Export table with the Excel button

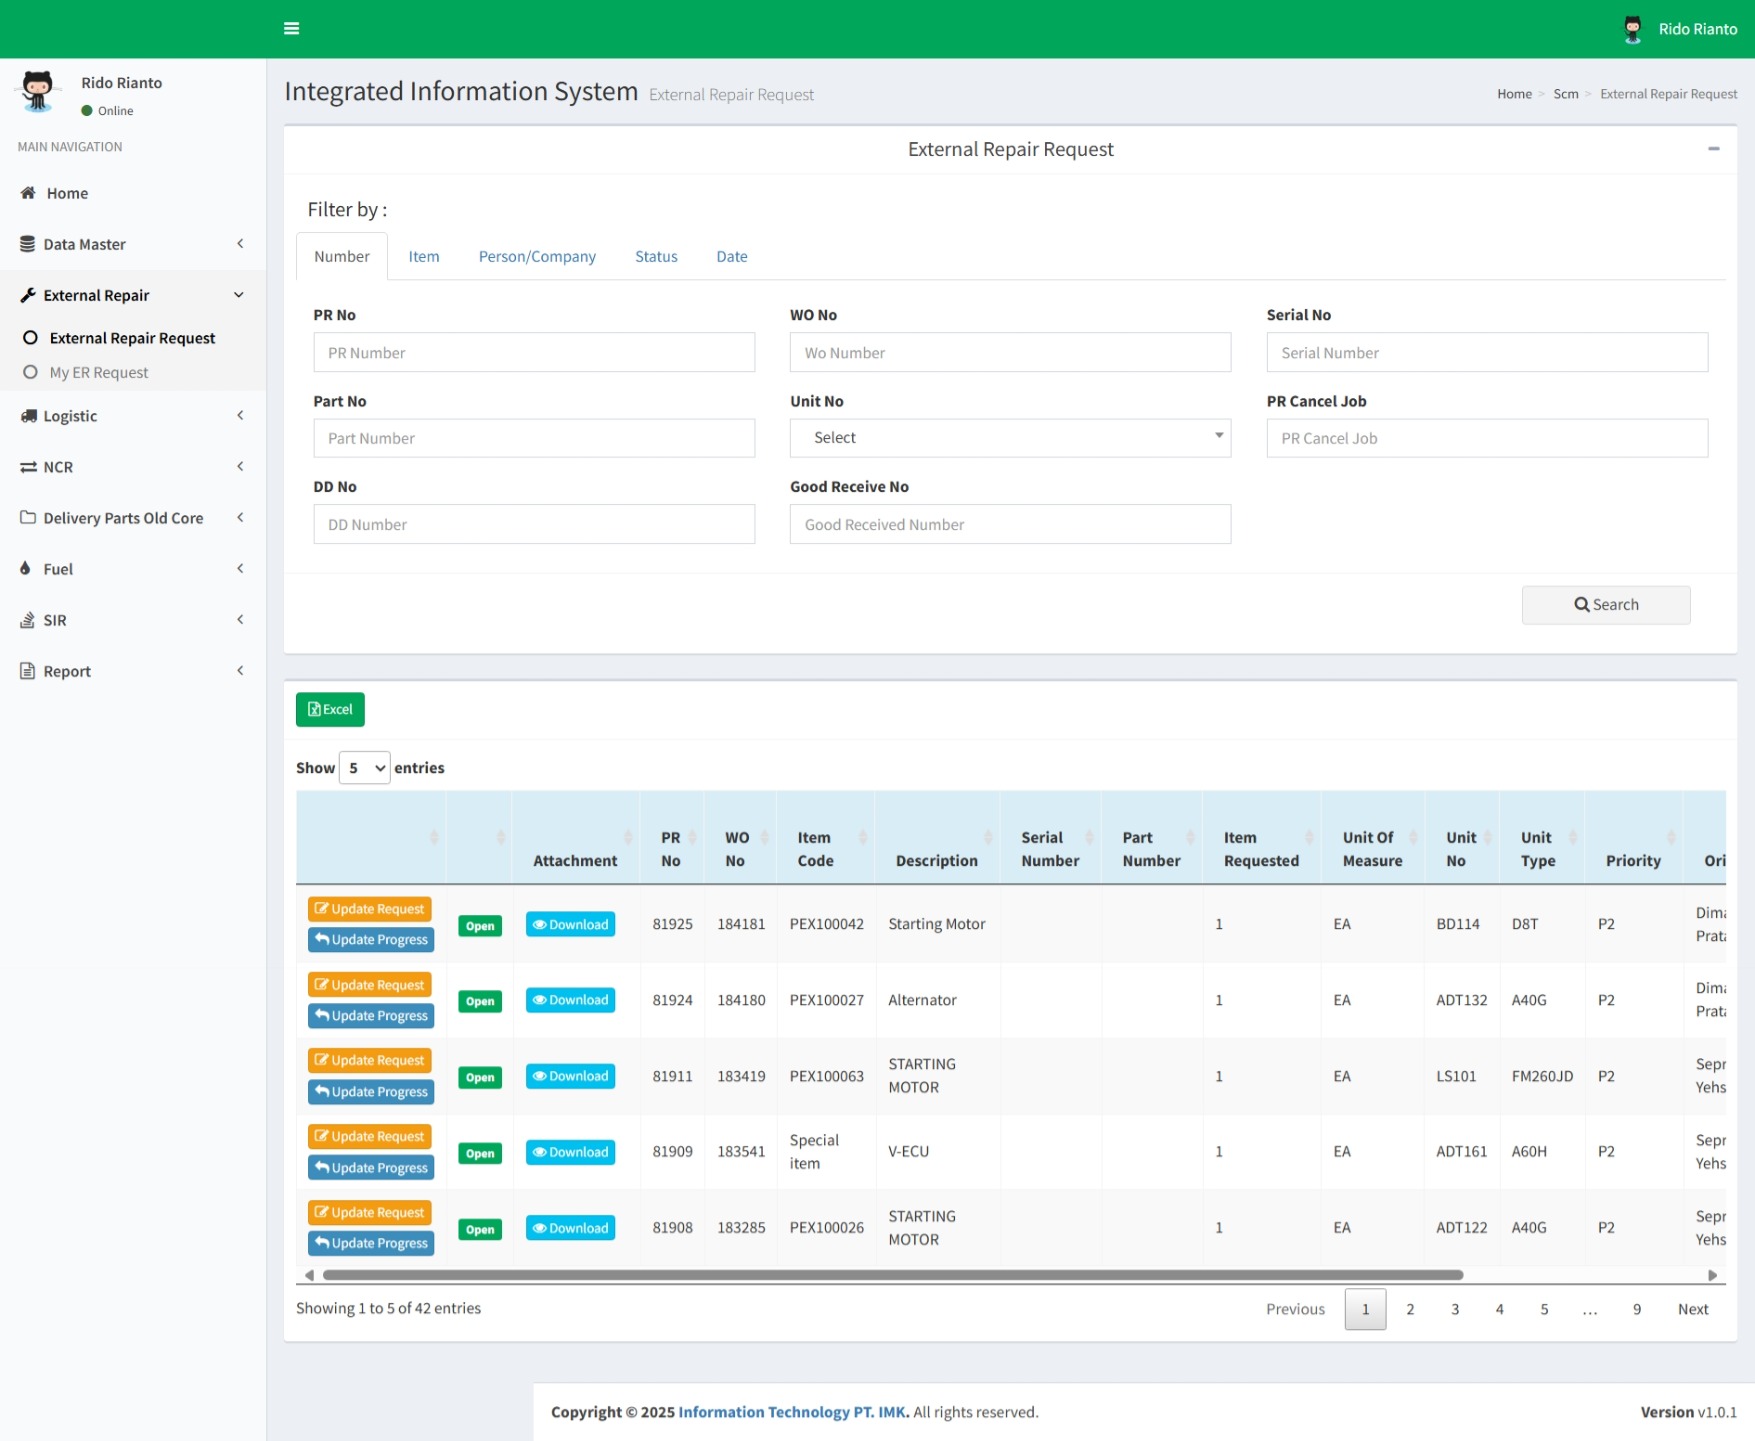coord(330,709)
